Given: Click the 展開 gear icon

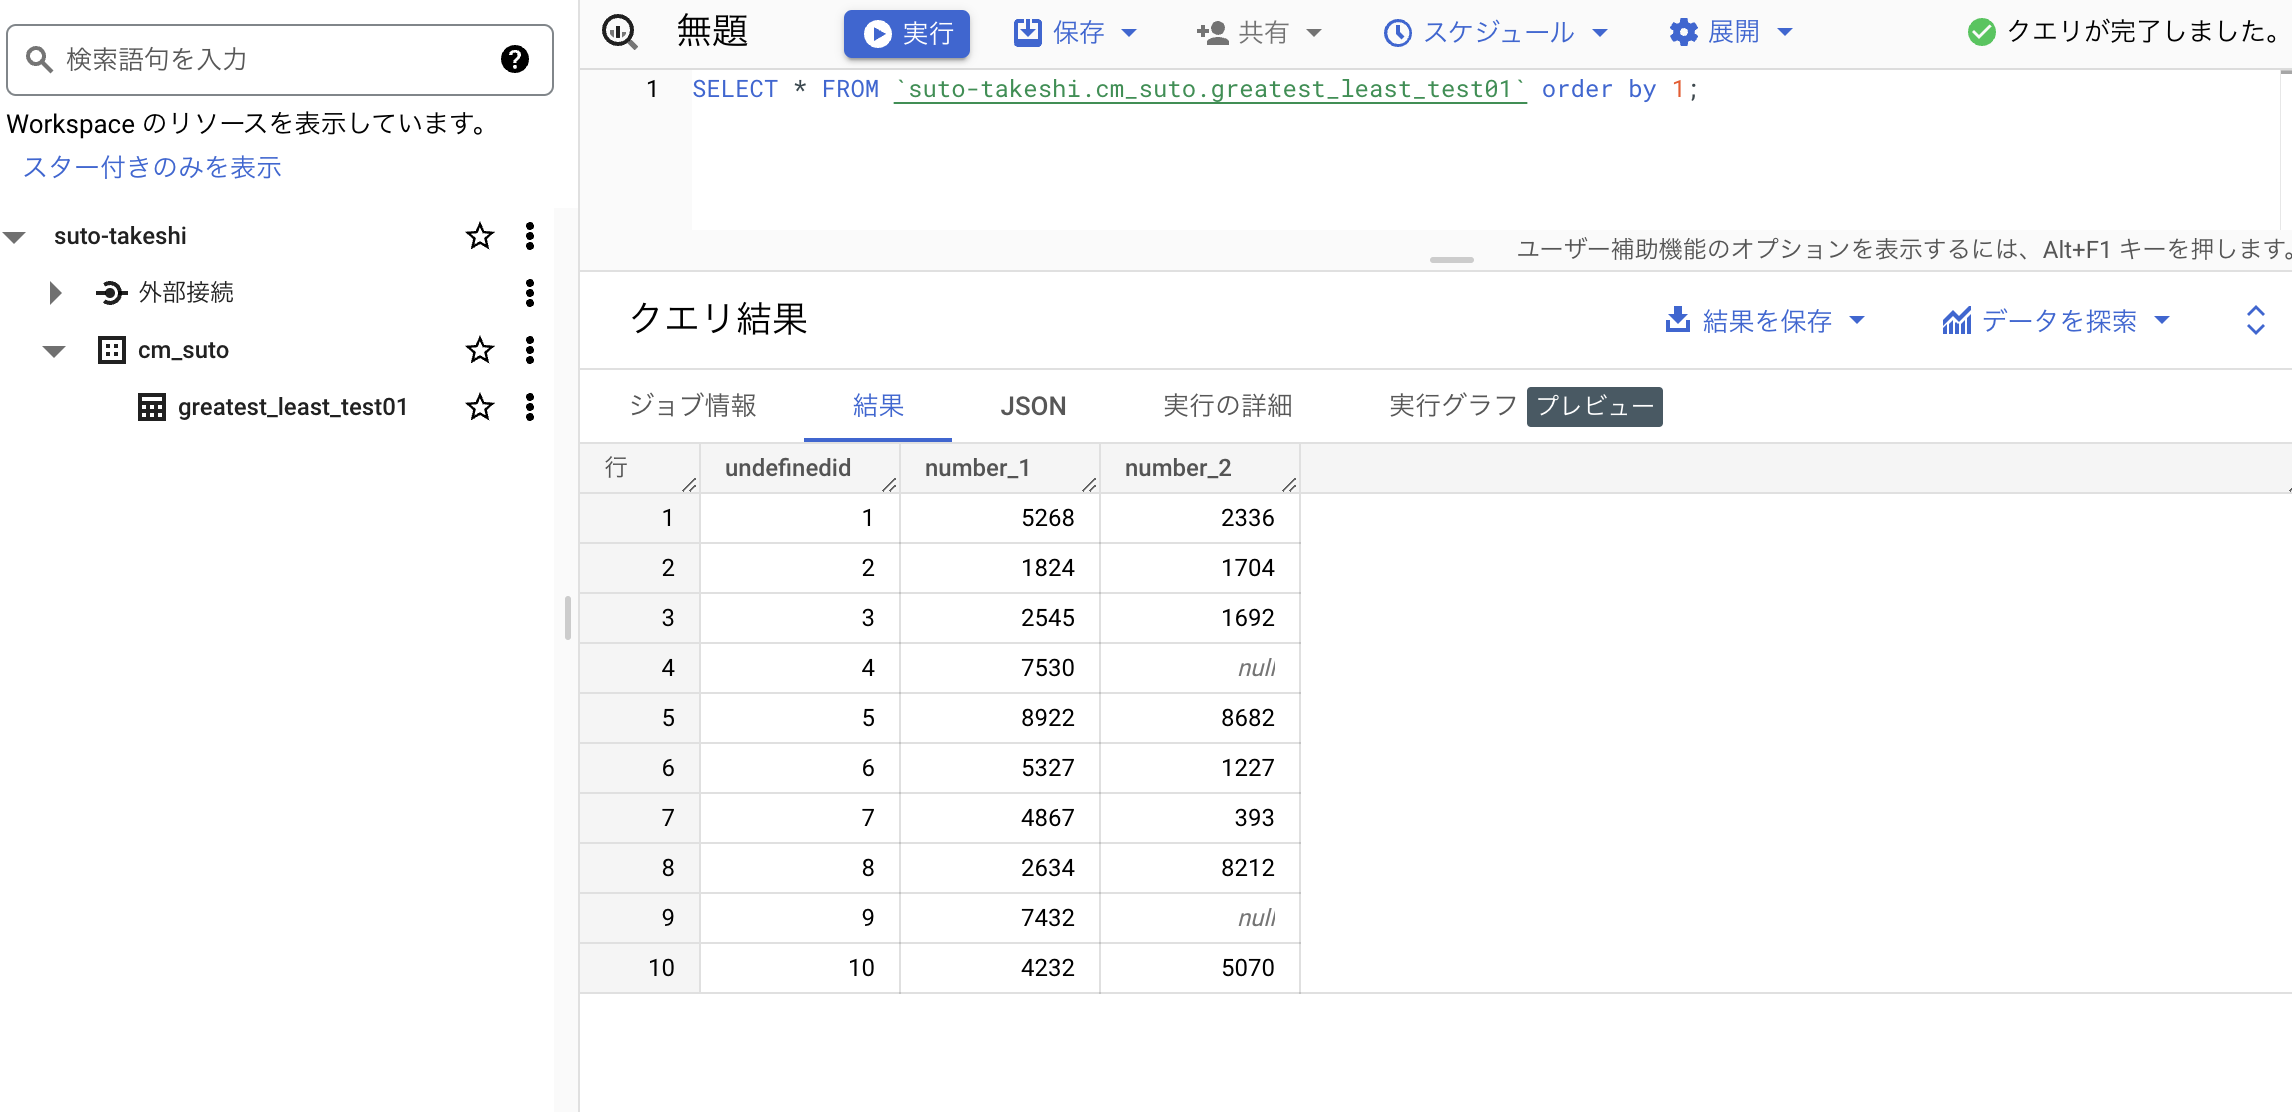Looking at the screenshot, I should tap(1684, 33).
